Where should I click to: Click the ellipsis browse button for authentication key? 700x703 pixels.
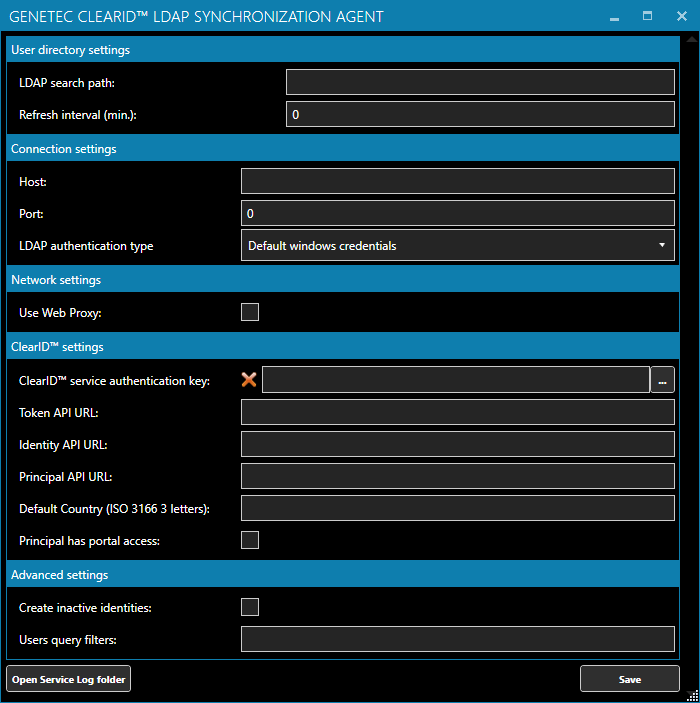point(662,380)
